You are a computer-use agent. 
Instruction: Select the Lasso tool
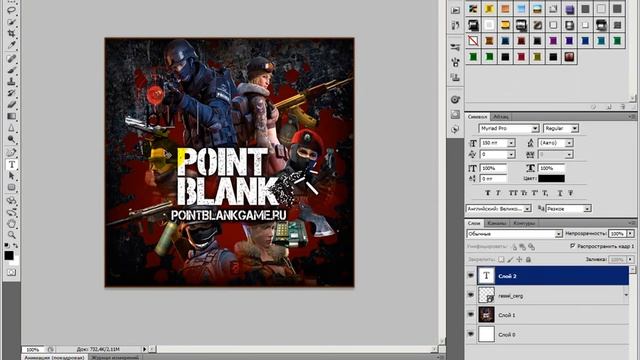(11, 10)
